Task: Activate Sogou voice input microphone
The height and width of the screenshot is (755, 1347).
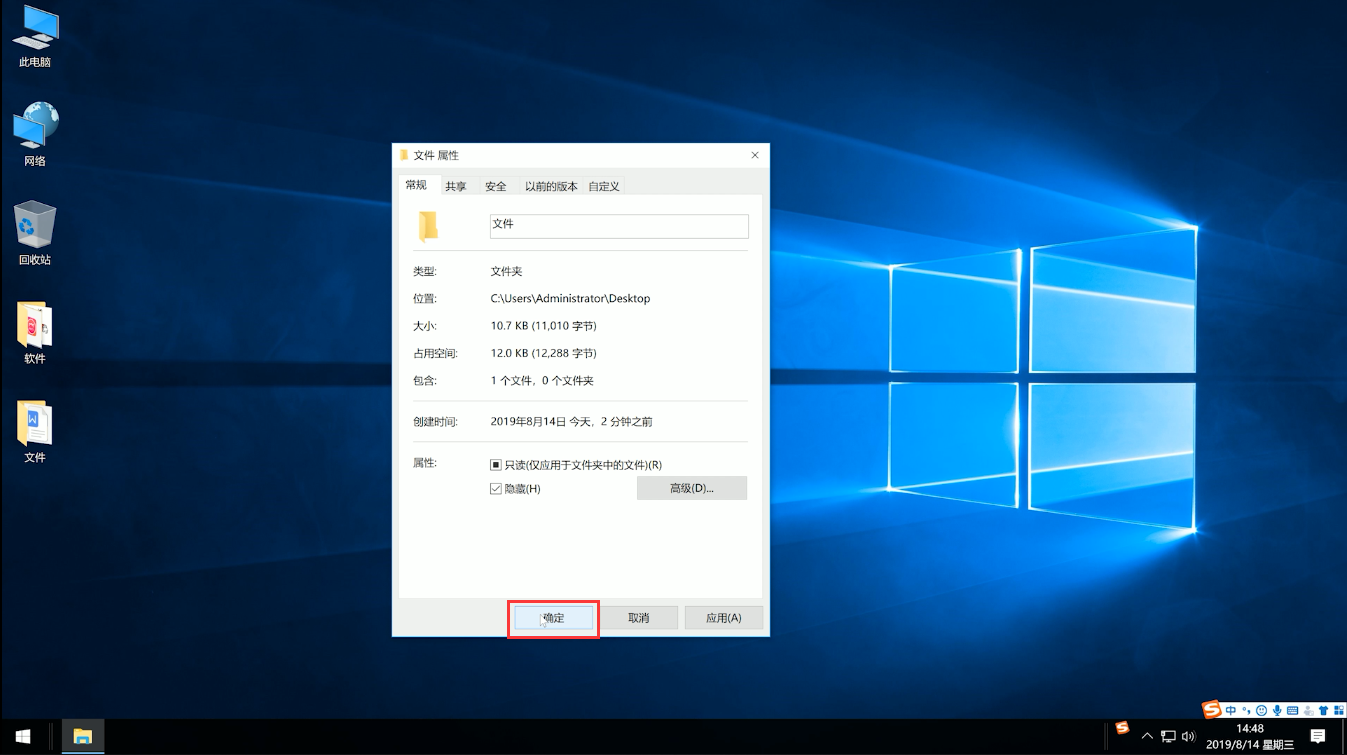Action: (x=1277, y=710)
